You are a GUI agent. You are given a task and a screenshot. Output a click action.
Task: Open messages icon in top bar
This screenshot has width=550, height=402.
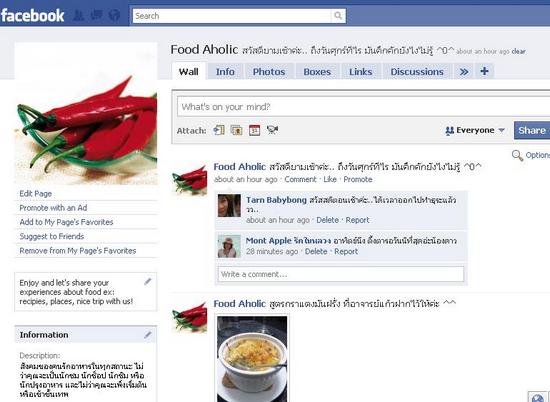pyautogui.click(x=96, y=15)
